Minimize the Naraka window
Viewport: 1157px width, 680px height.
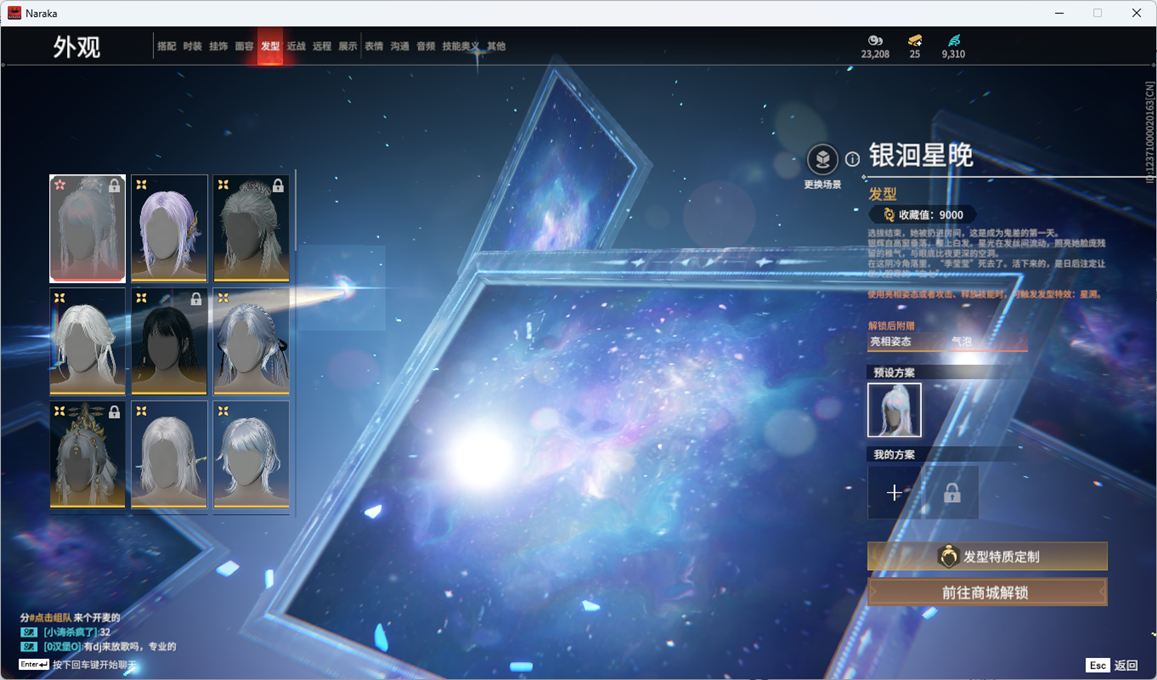(x=1060, y=13)
